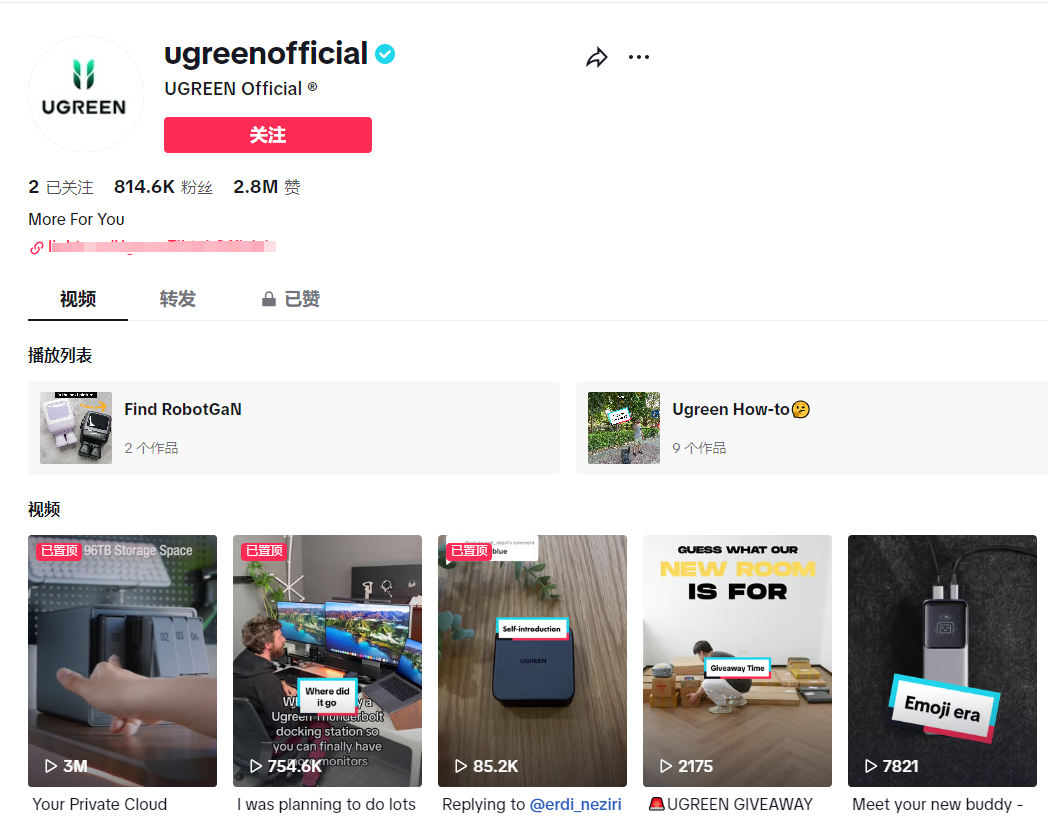Click the link icon in bio
Viewport: 1048px width, 826px height.
(x=37, y=248)
